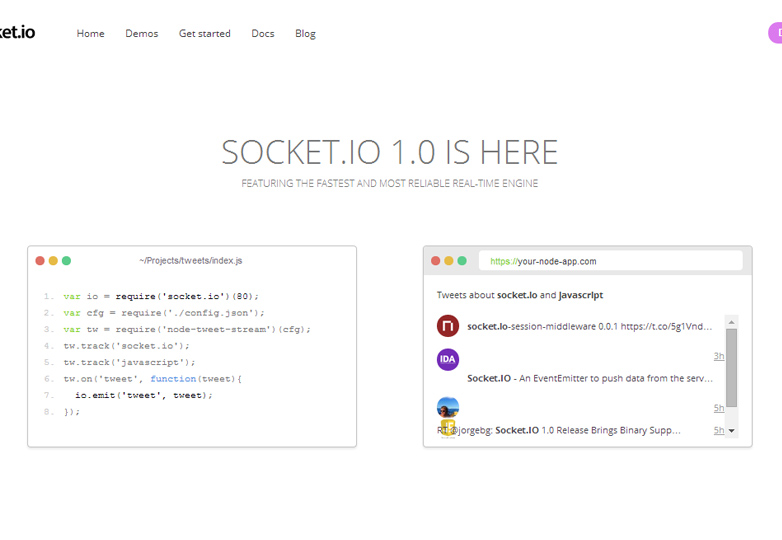Image resolution: width=782 pixels, height=540 pixels.
Task: Open the 3h timestamp link
Action: point(719,356)
